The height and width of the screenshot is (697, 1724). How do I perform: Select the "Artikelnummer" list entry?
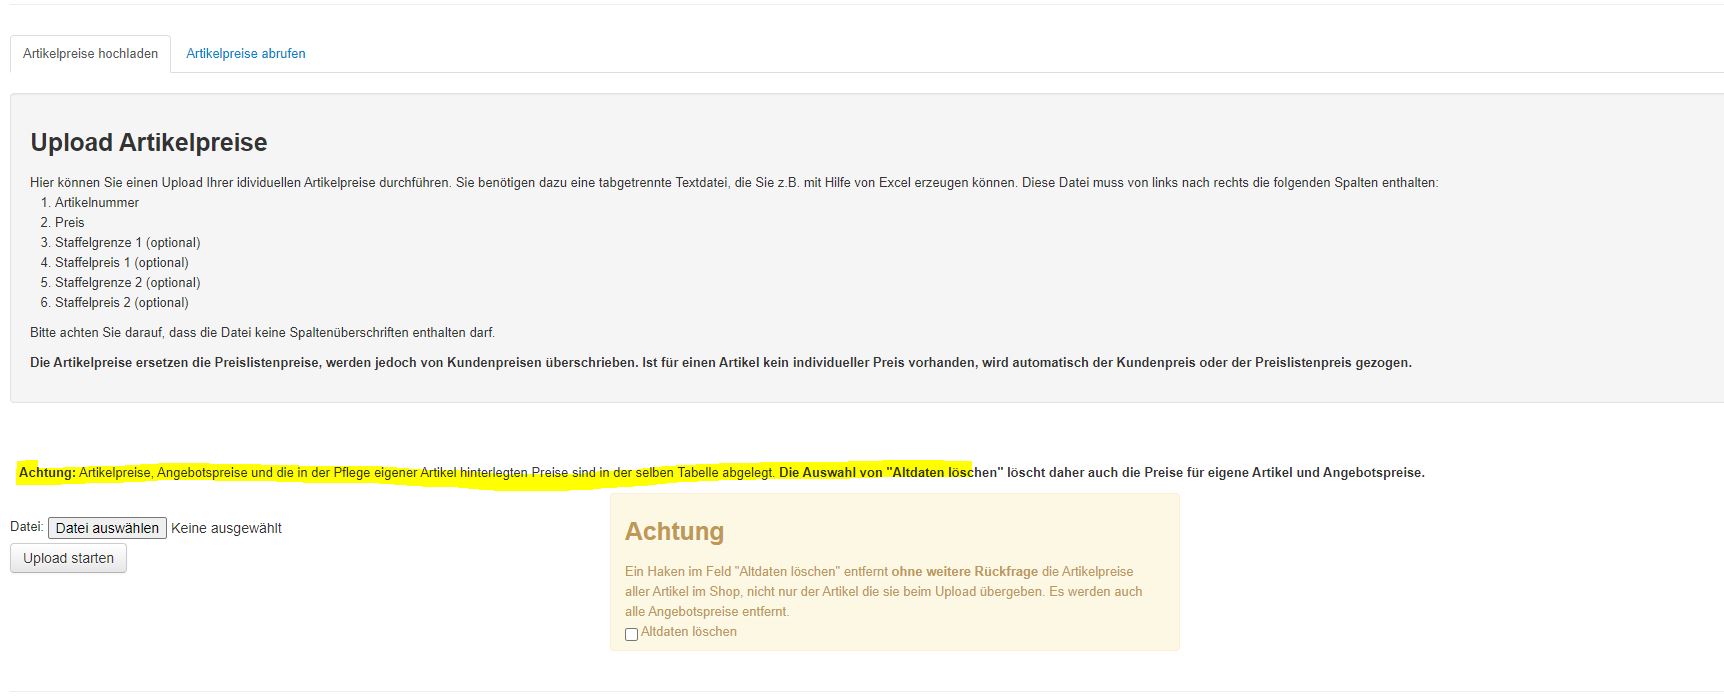pyautogui.click(x=97, y=203)
